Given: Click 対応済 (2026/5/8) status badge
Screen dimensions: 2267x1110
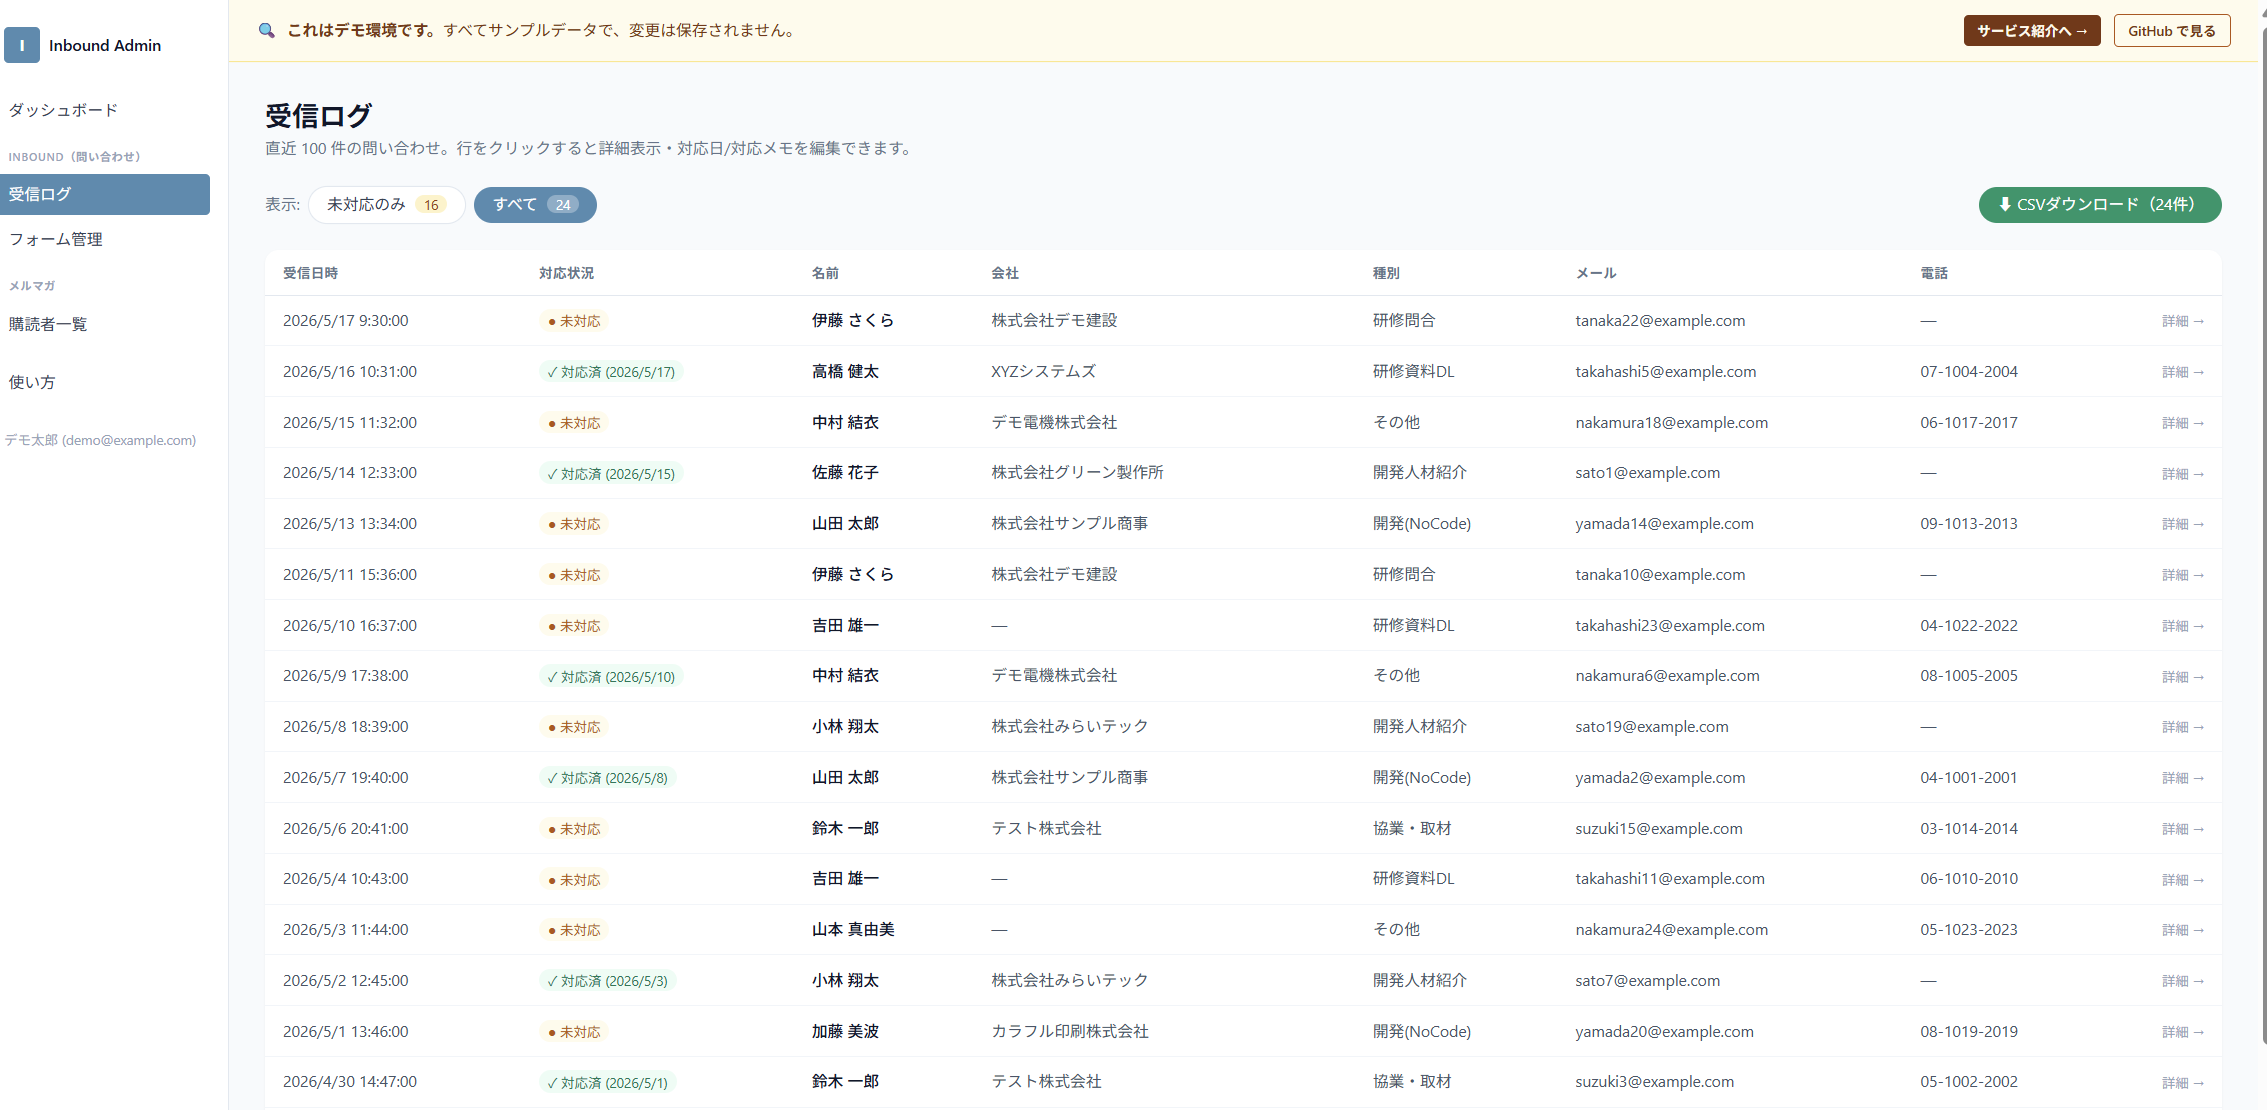Looking at the screenshot, I should tap(607, 778).
